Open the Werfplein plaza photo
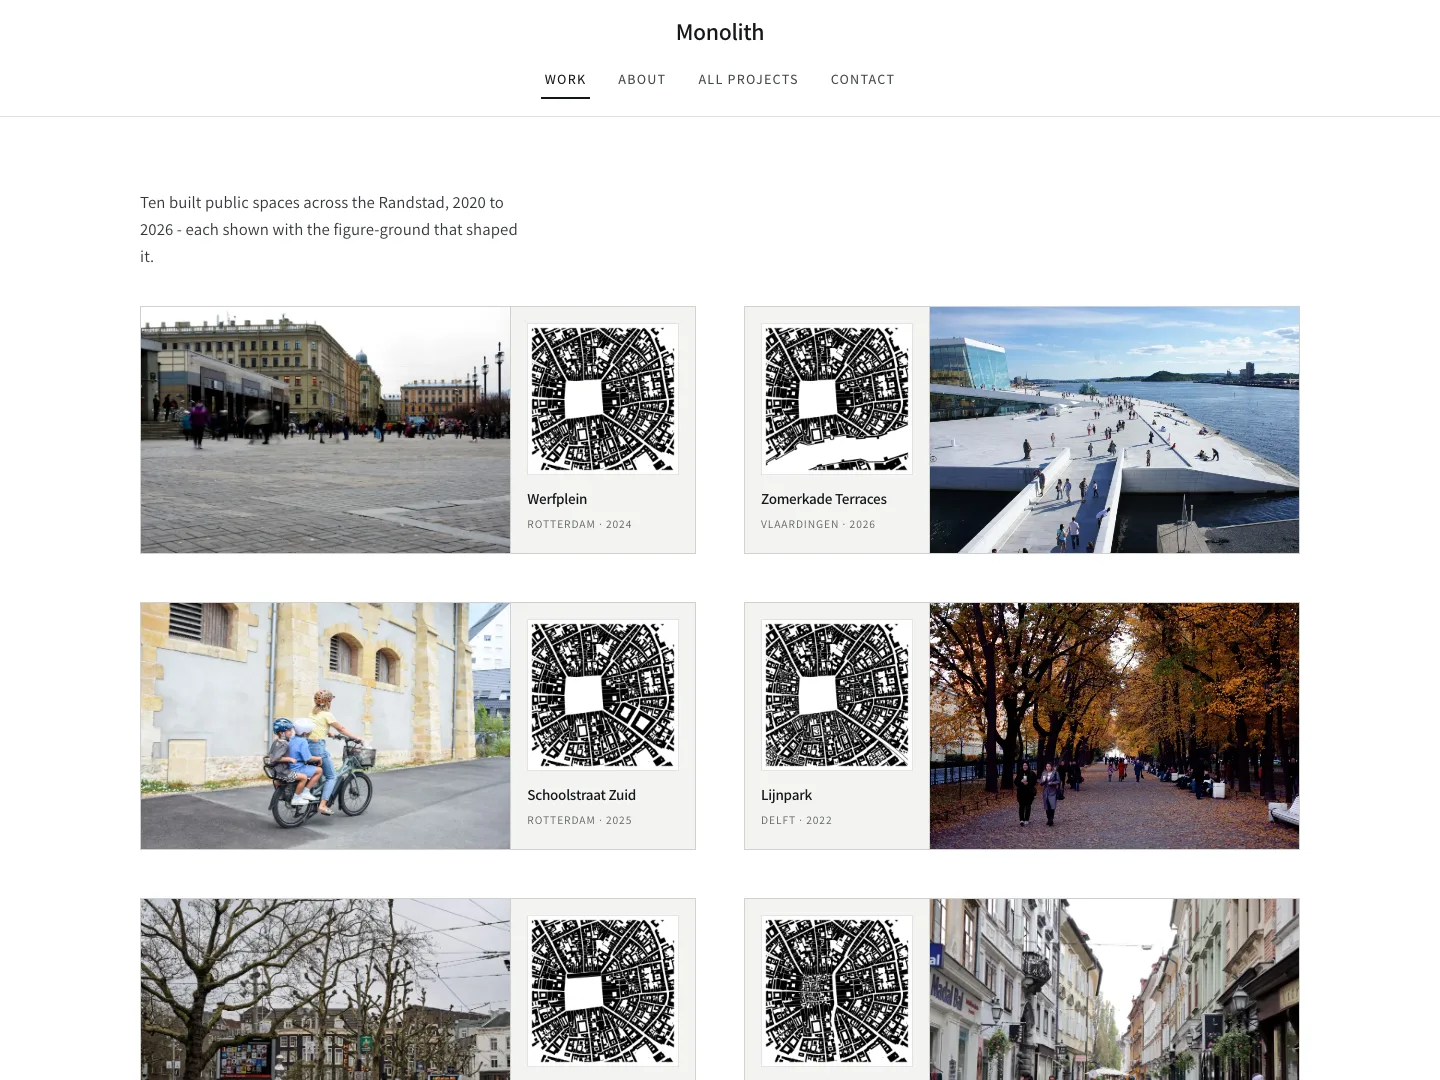 326,430
